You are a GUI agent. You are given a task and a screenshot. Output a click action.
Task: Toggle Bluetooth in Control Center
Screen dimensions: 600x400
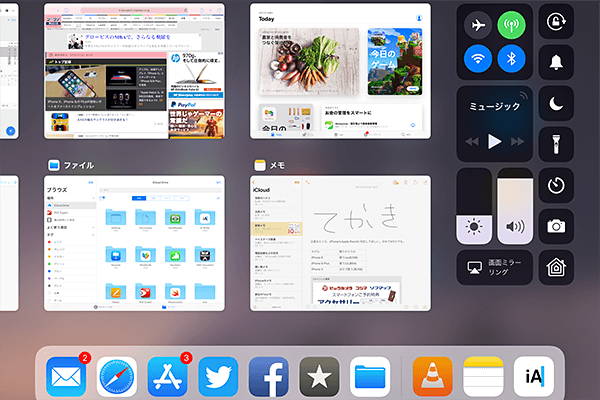[x=511, y=59]
